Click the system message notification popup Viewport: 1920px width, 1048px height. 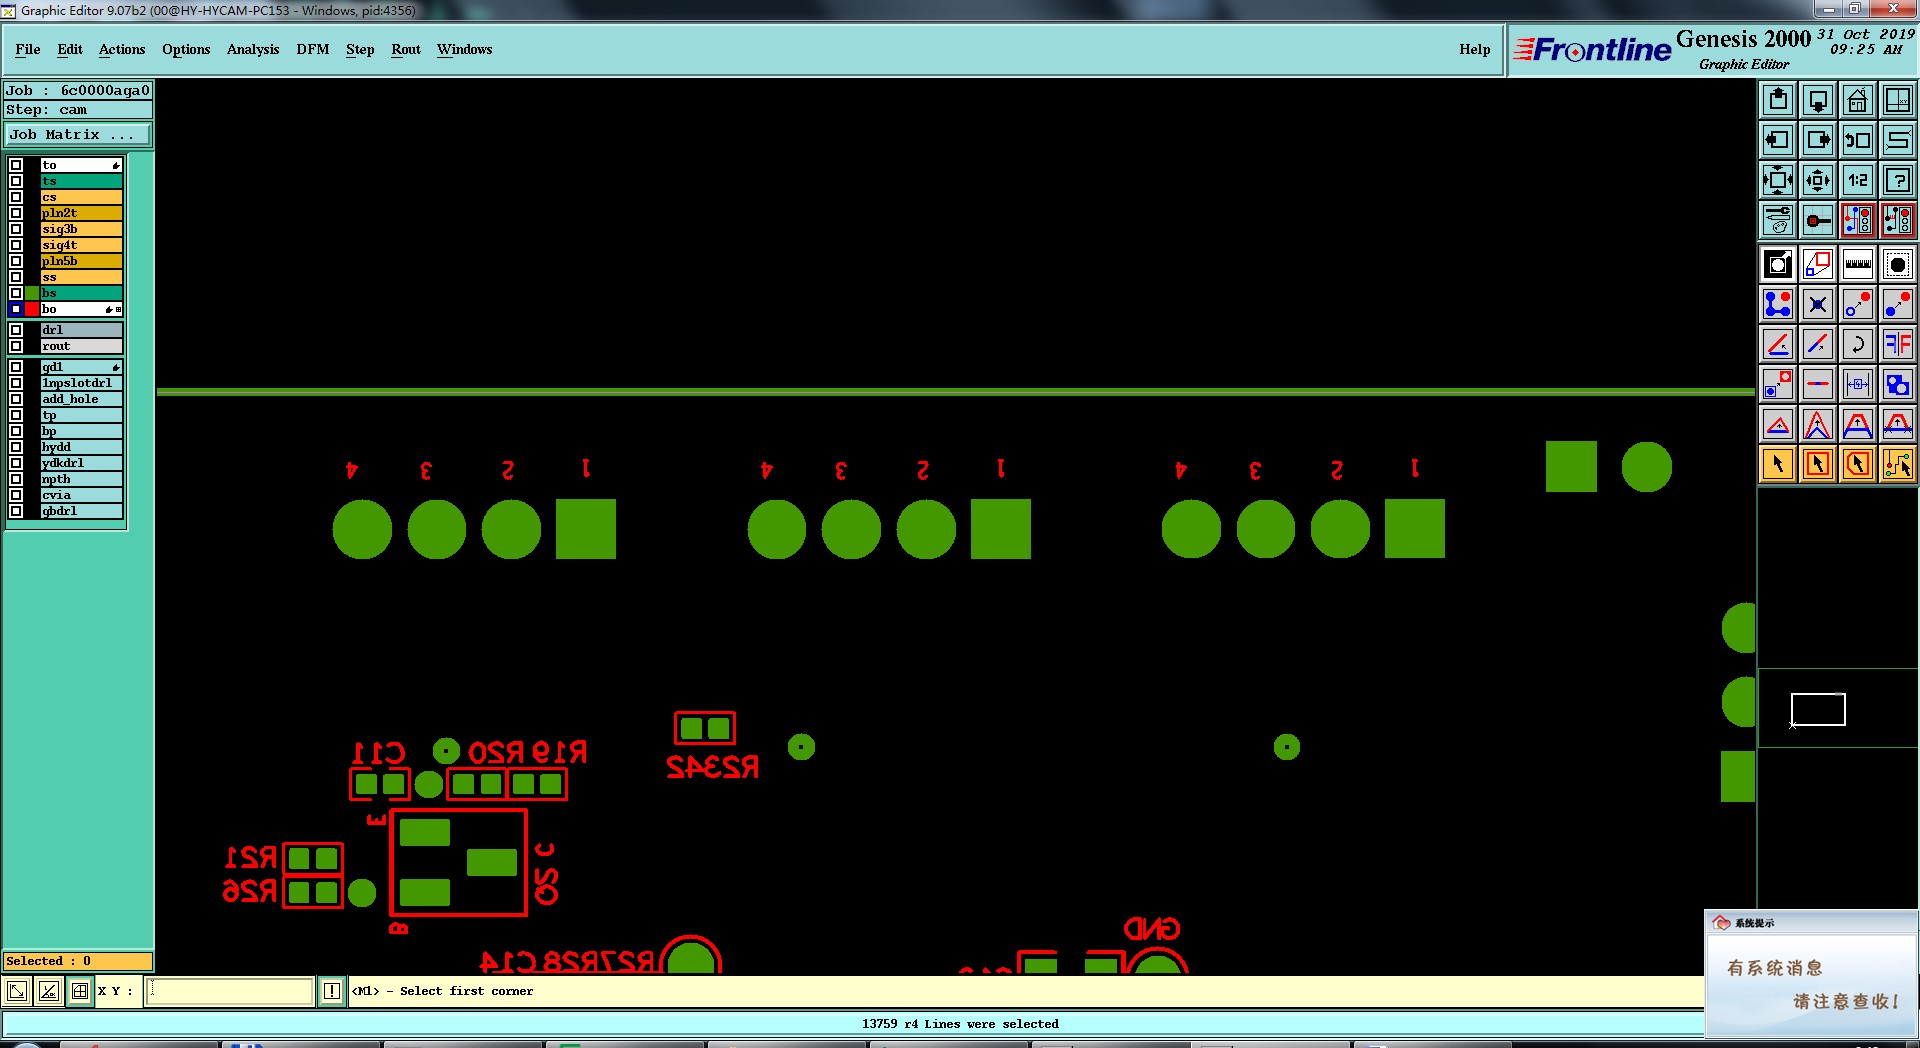tap(1811, 973)
